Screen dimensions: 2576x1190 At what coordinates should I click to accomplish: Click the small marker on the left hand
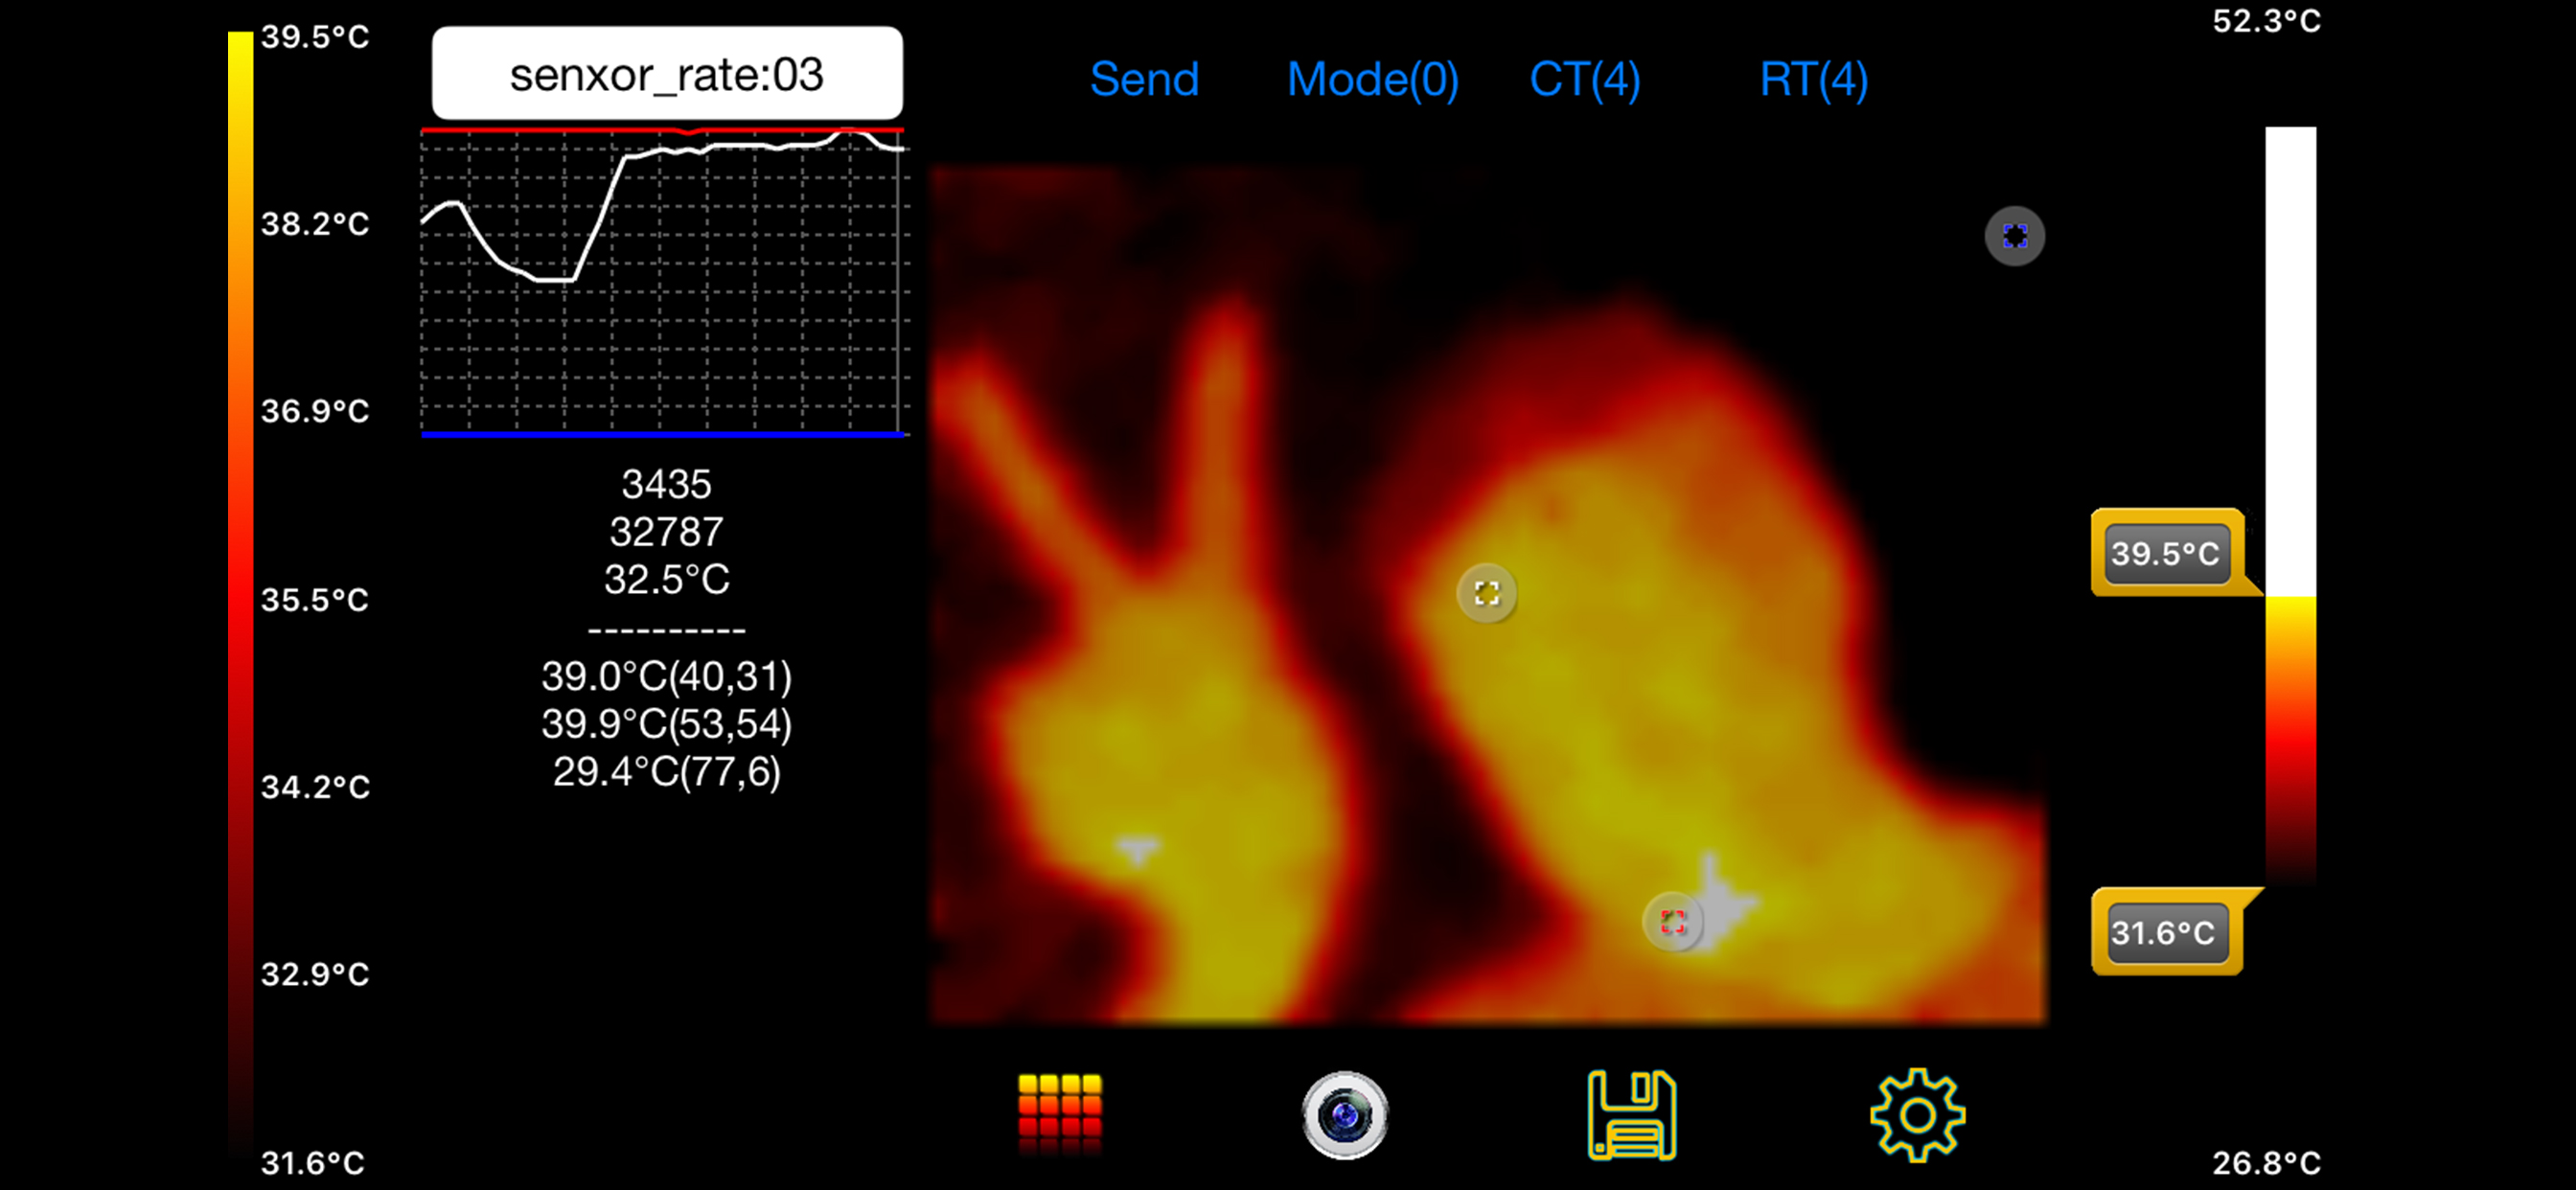1137,849
